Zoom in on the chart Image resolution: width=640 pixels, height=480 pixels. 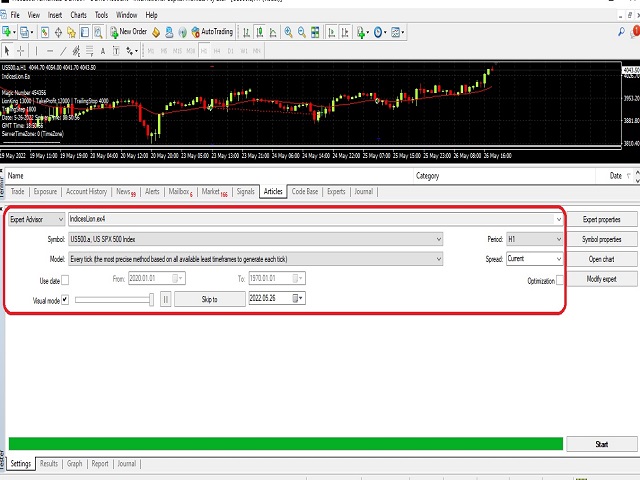[289, 32]
